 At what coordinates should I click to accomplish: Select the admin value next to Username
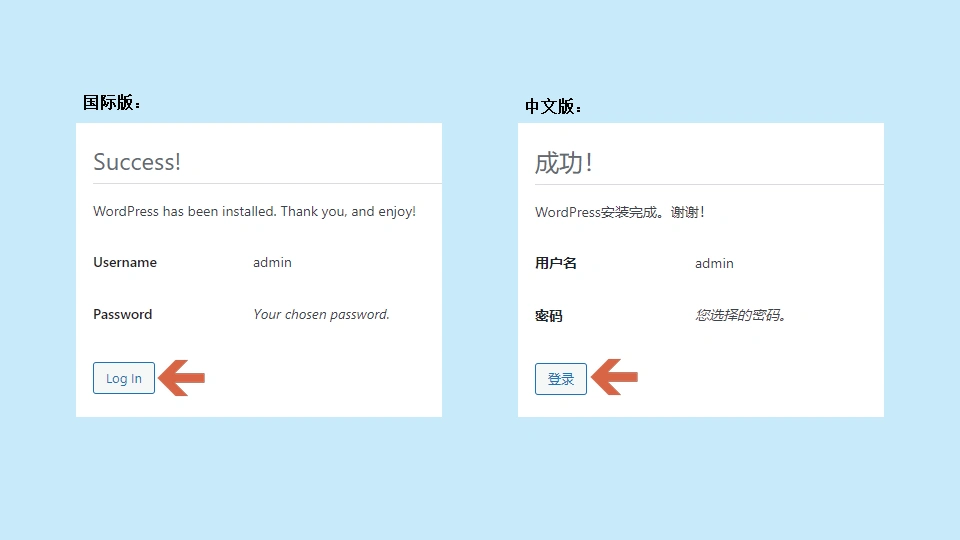272,262
